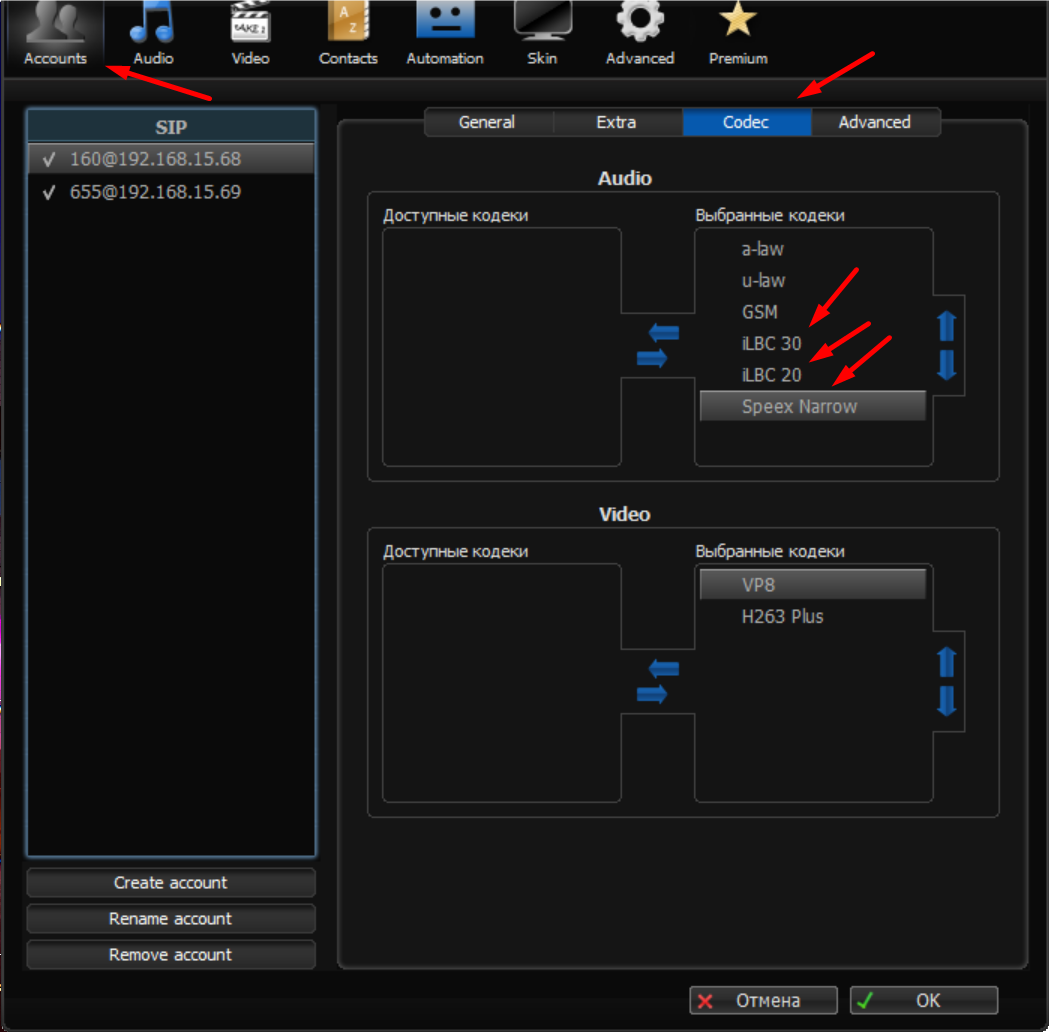Select the iLBC 30 audio codec
1049x1032 pixels.
click(x=813, y=344)
